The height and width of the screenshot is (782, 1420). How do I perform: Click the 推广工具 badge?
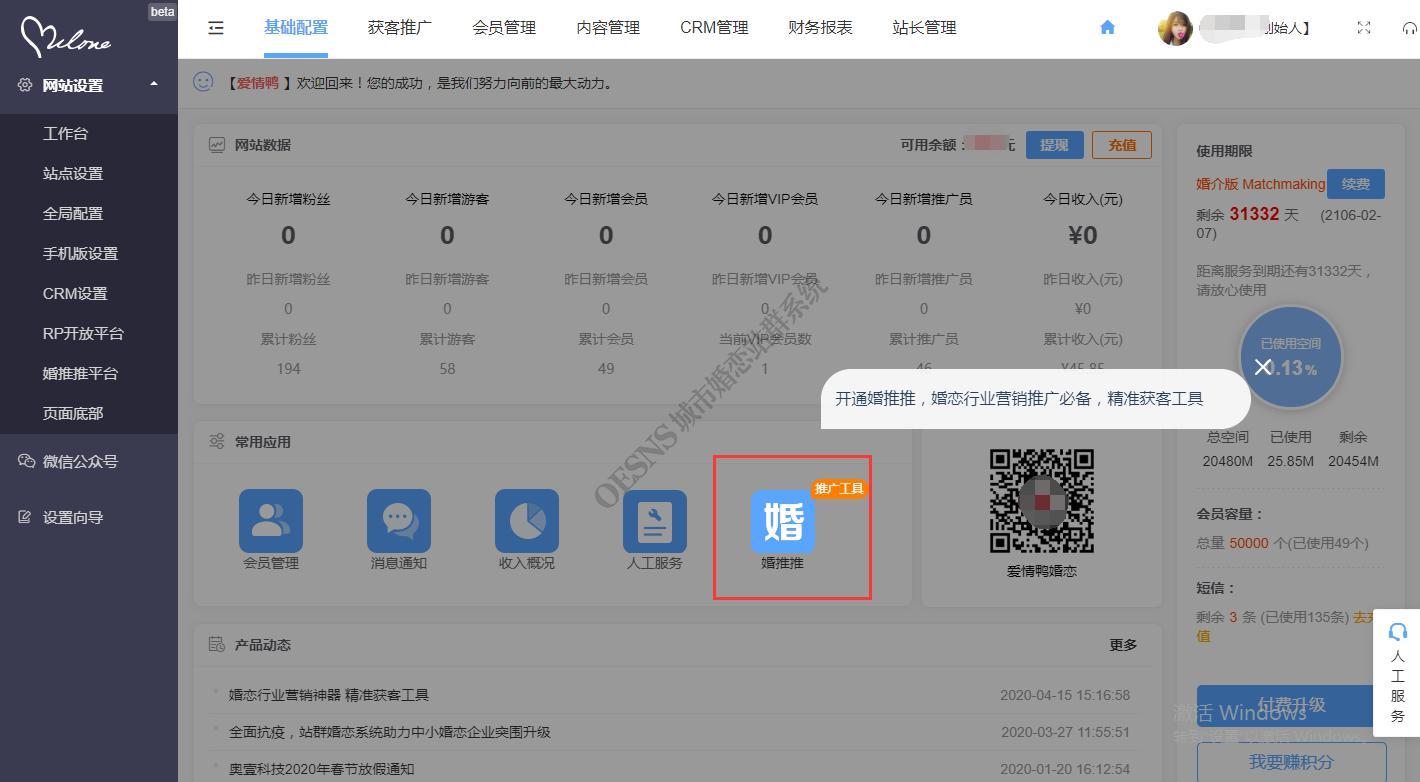pyautogui.click(x=839, y=489)
